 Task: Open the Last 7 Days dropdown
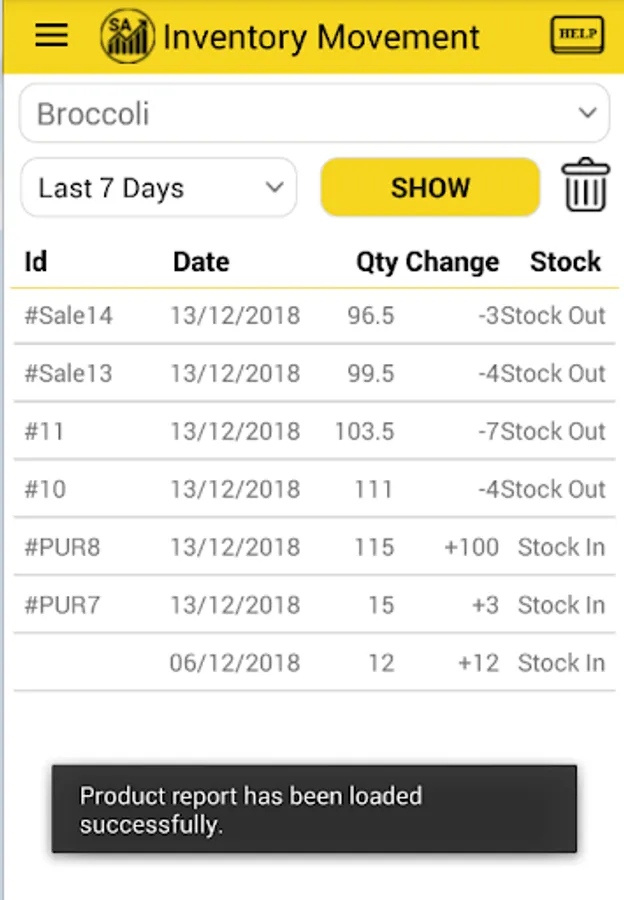tap(159, 188)
